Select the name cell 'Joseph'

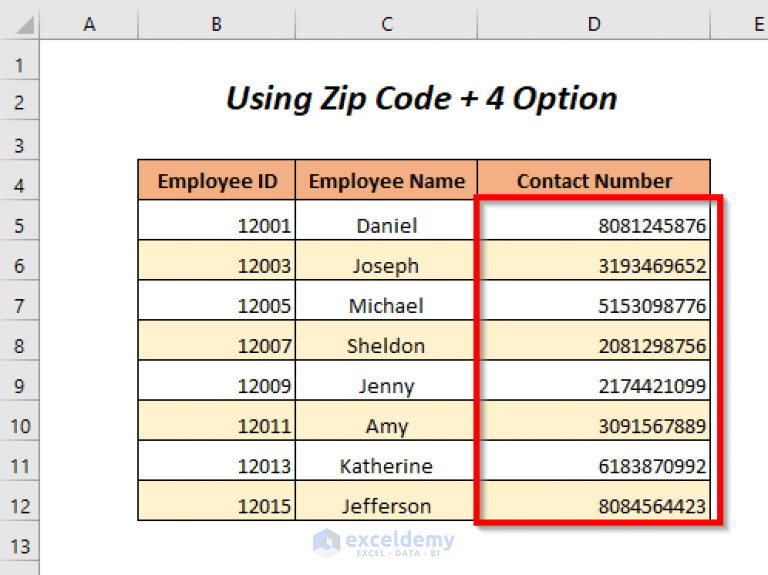coord(386,260)
